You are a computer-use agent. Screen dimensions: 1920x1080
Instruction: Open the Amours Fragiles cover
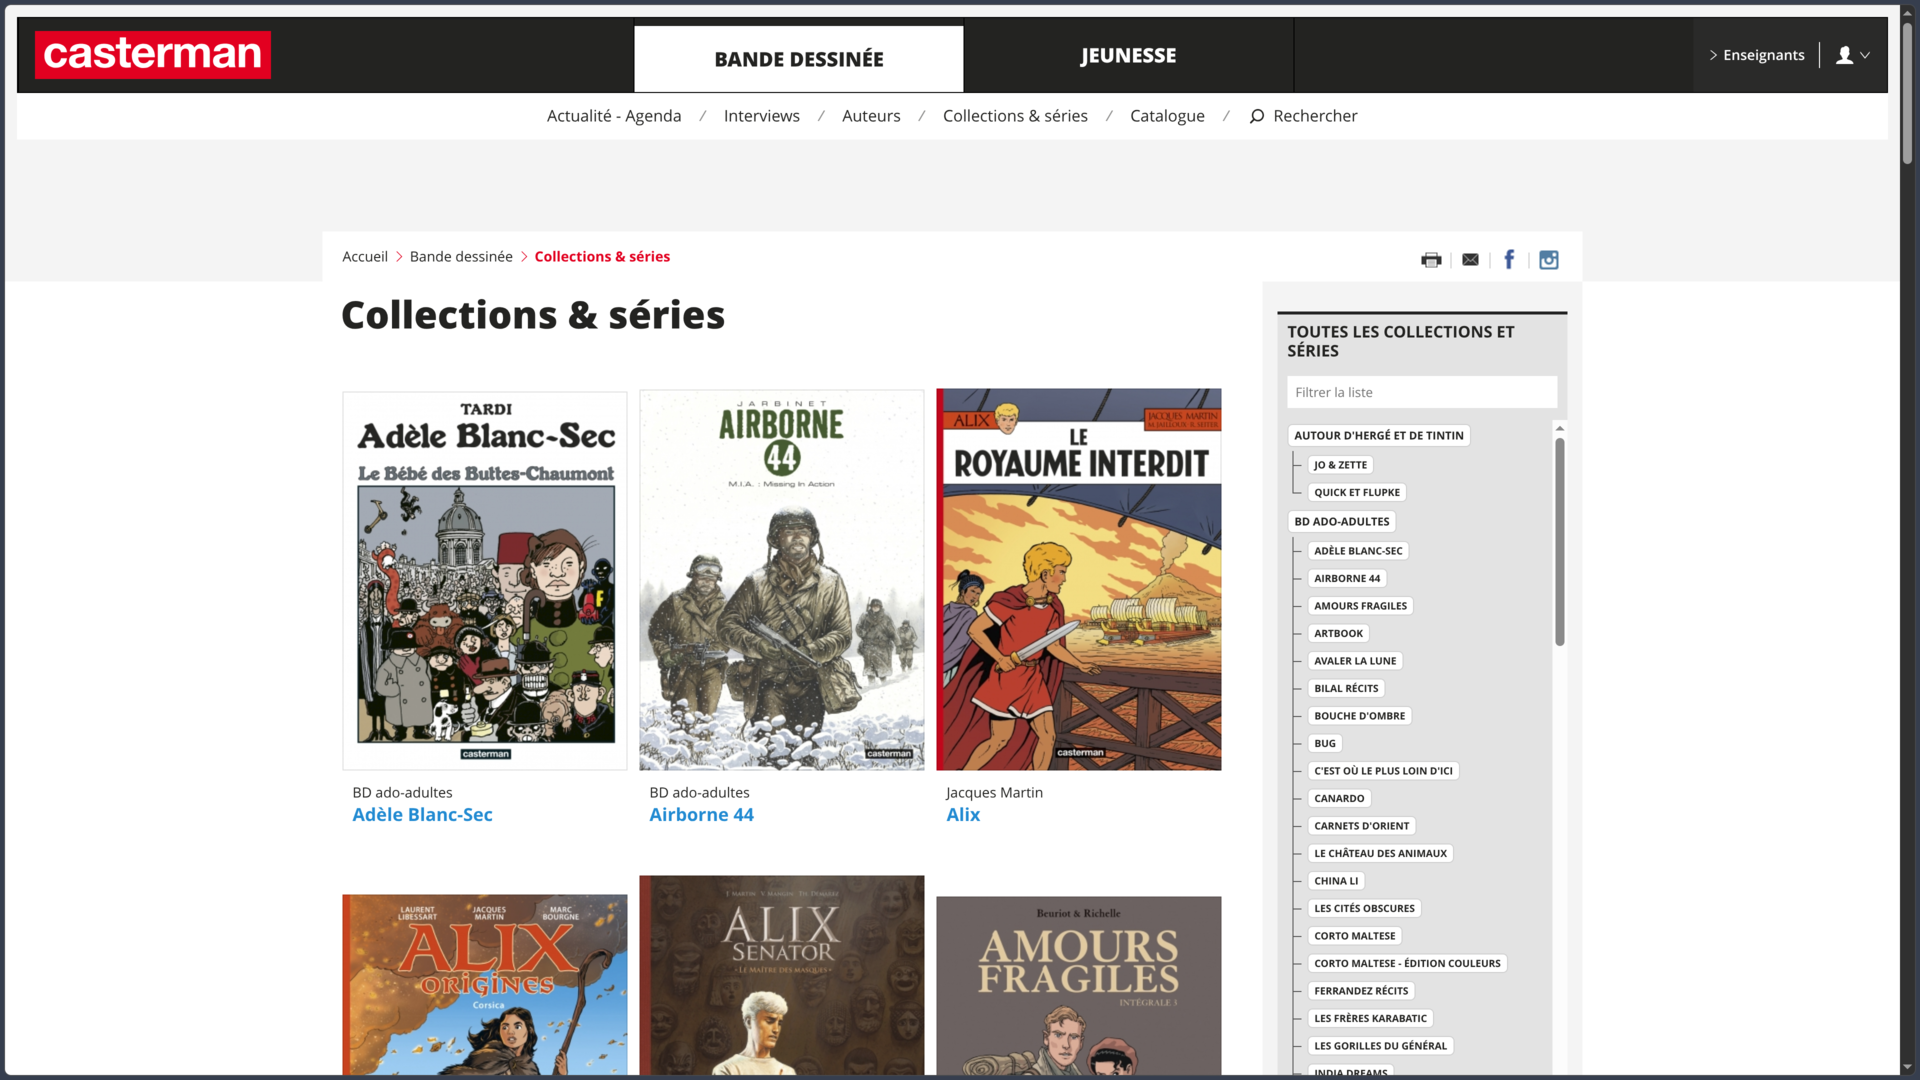[1079, 986]
